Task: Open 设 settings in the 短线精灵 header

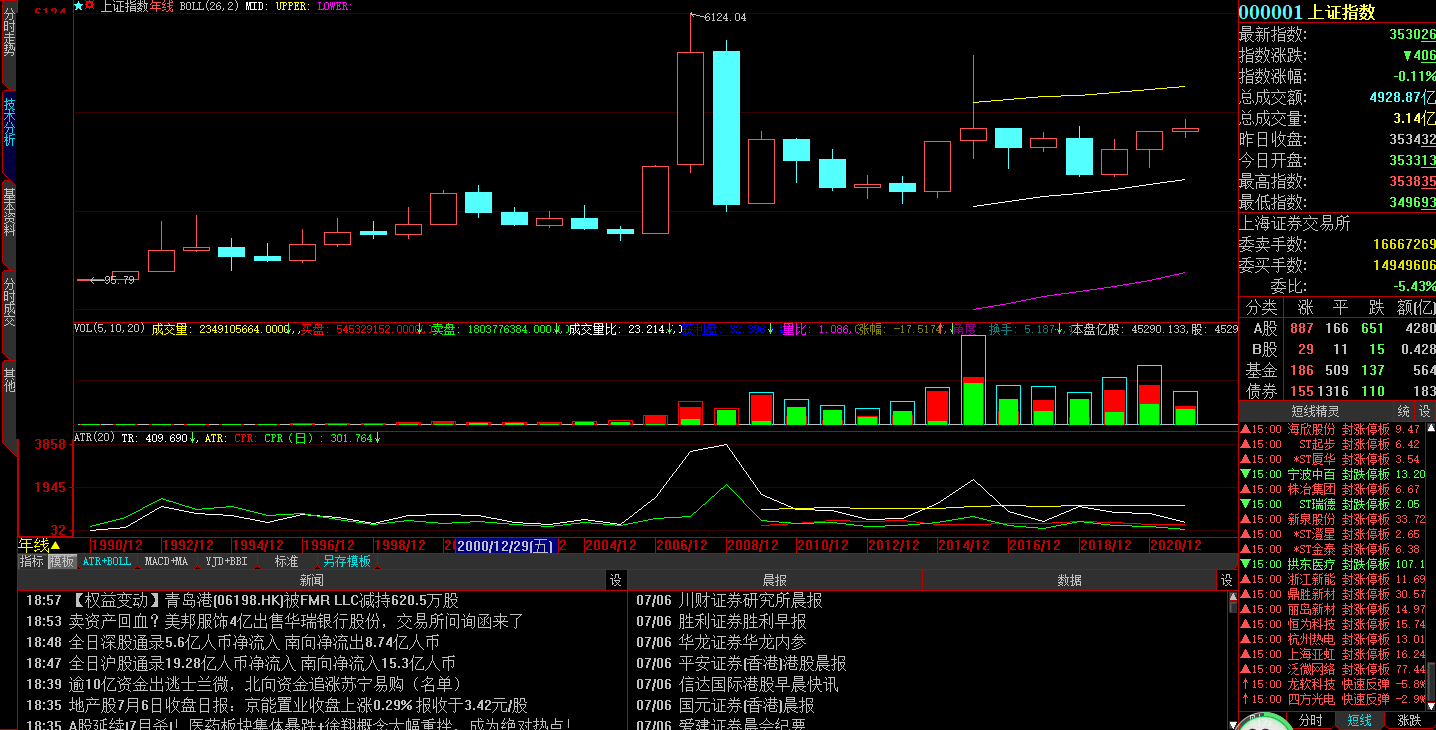Action: 1424,411
